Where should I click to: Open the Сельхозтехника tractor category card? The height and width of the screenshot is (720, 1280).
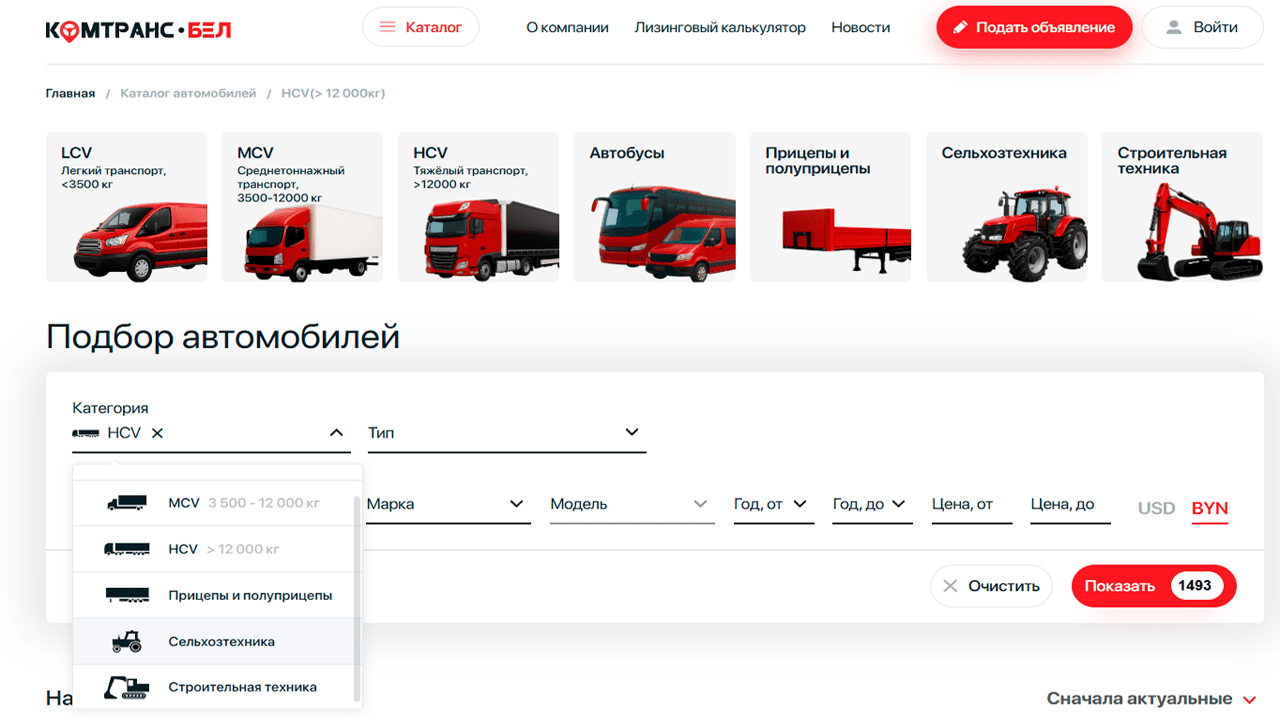coord(1006,207)
